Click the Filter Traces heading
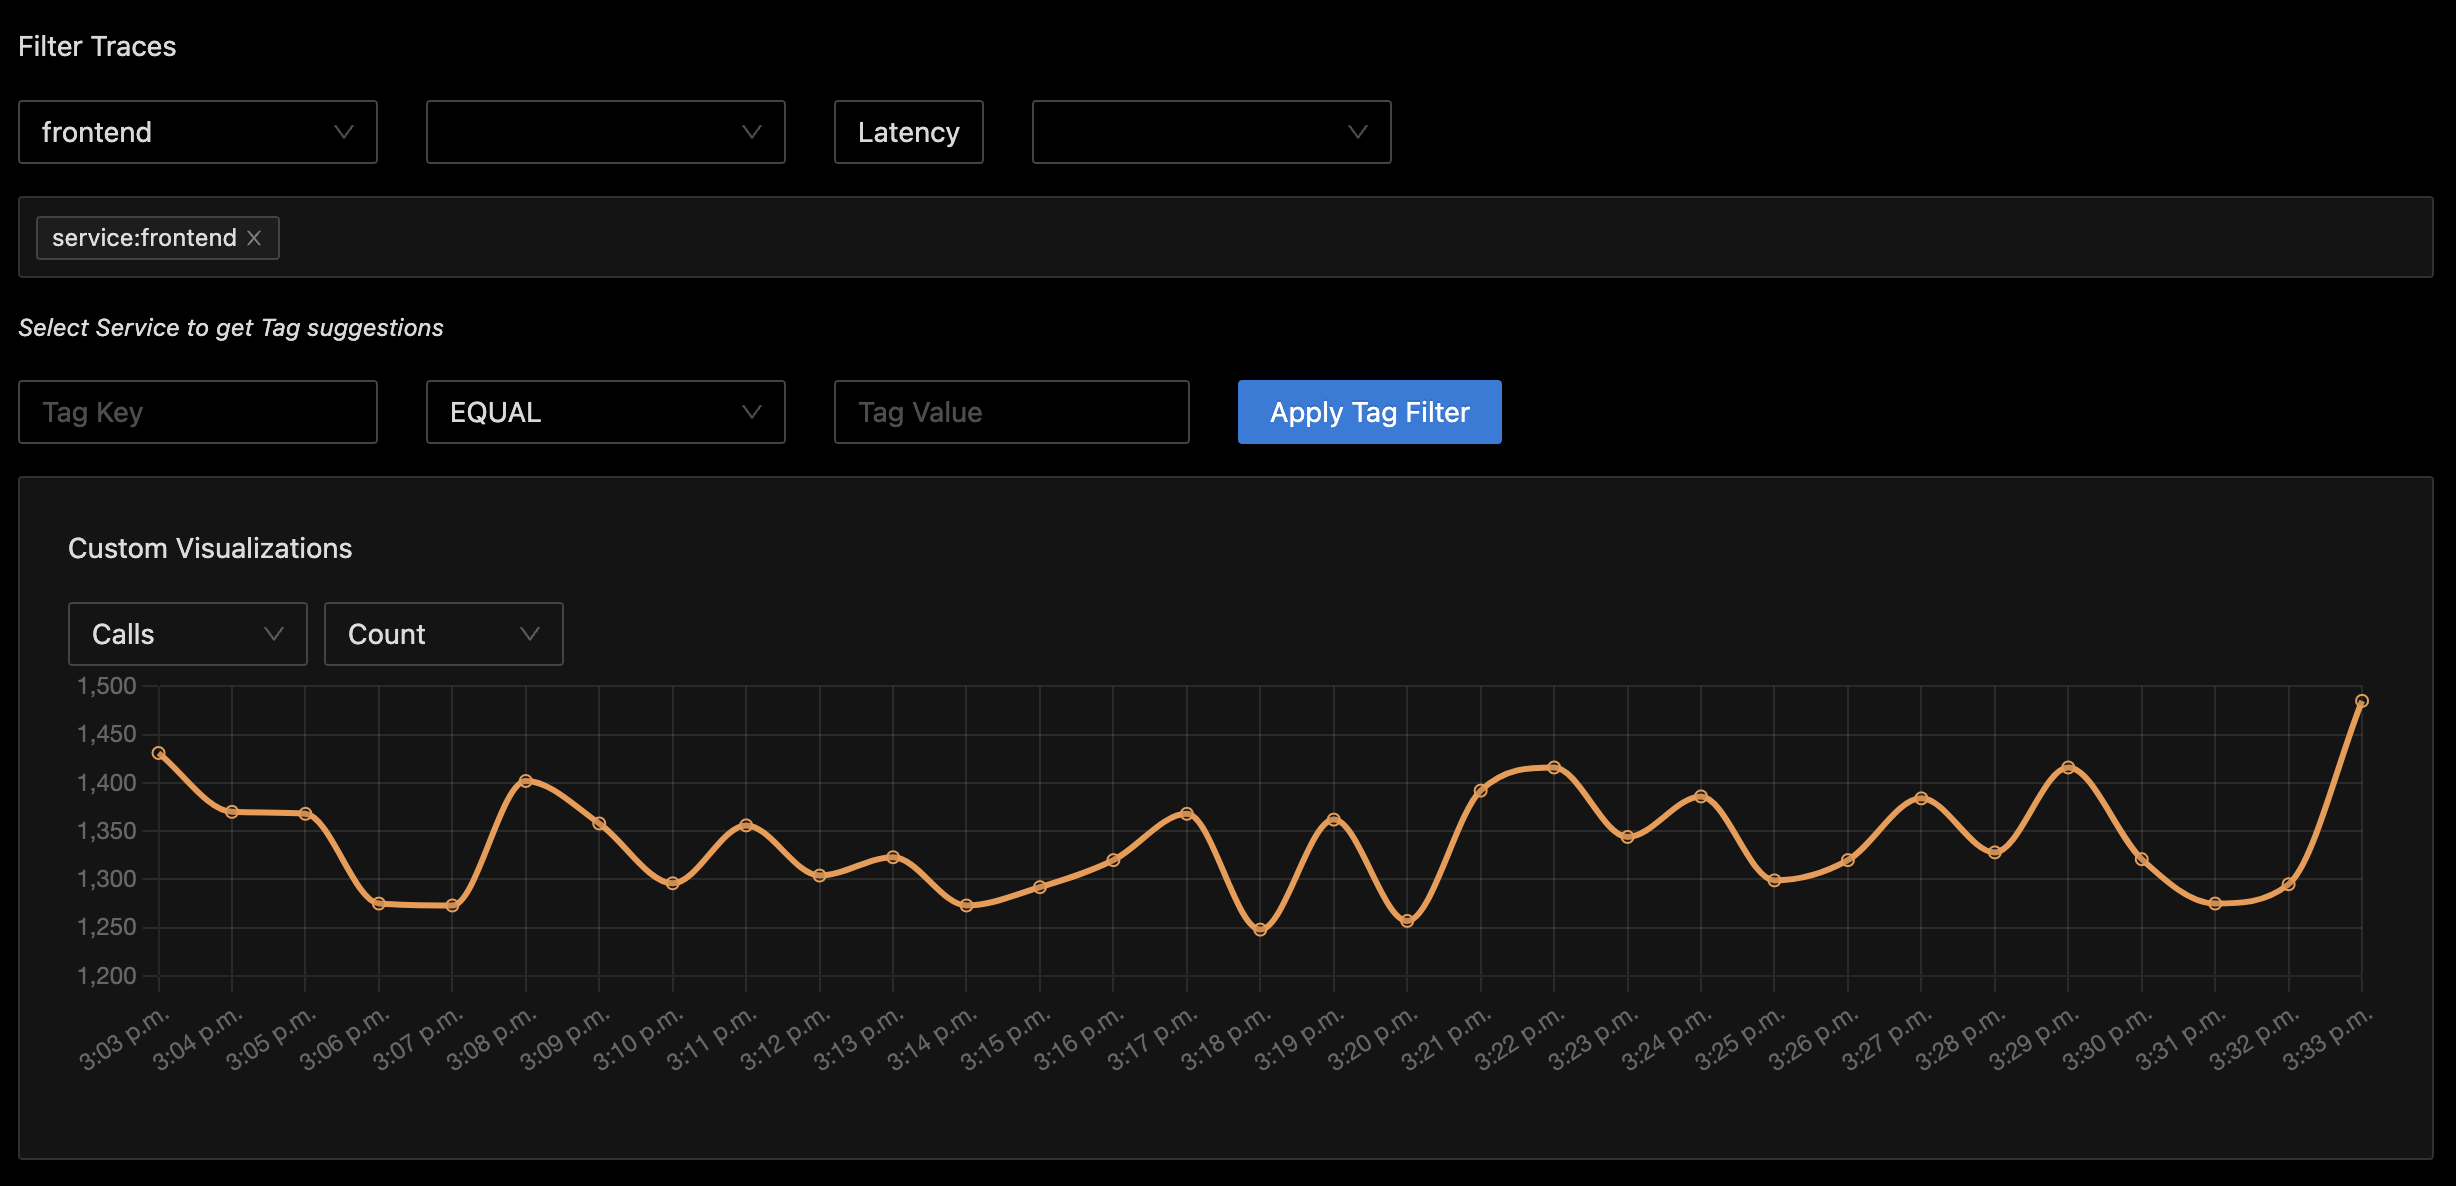This screenshot has height=1186, width=2456. (x=97, y=46)
